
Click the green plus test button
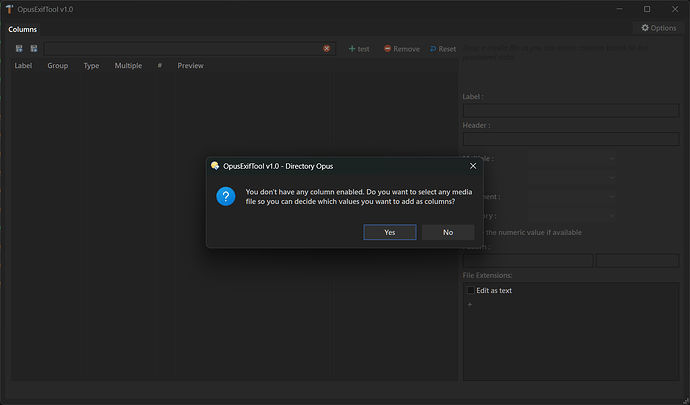pos(359,48)
